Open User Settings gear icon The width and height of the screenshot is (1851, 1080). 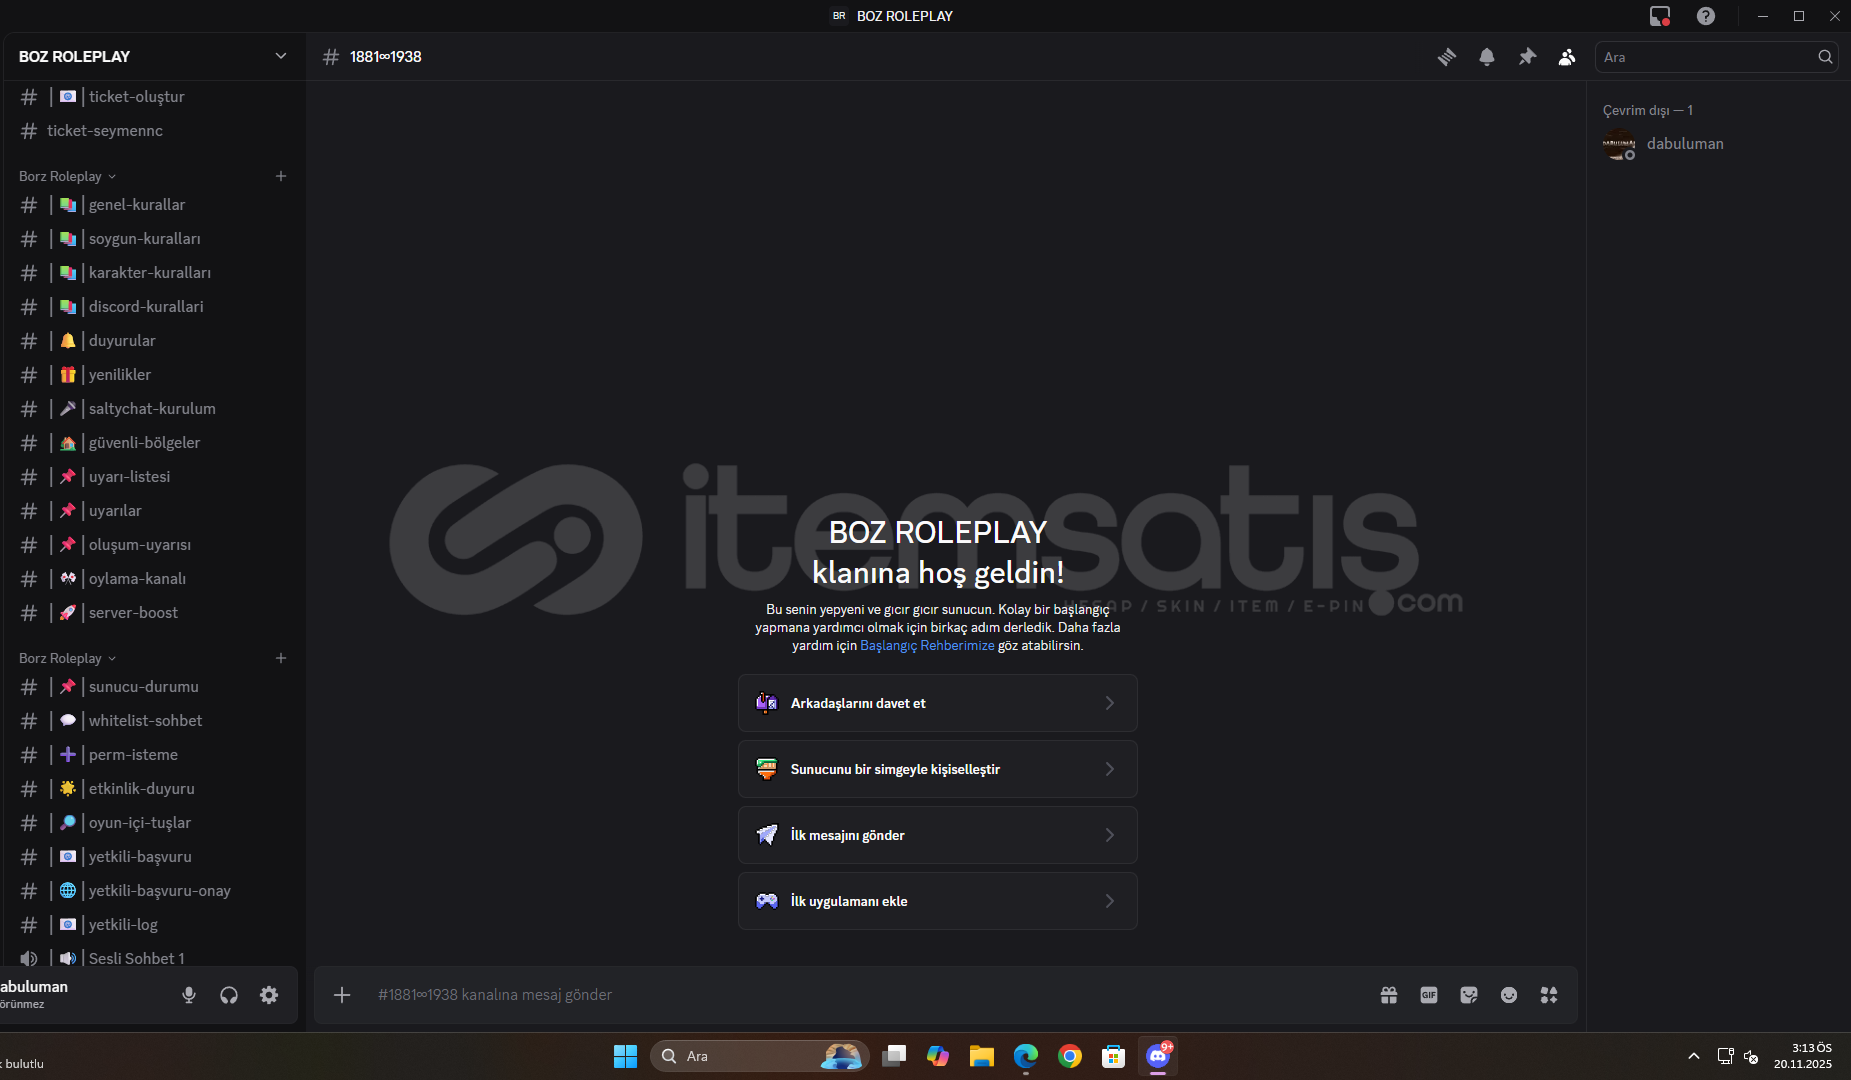coord(269,995)
